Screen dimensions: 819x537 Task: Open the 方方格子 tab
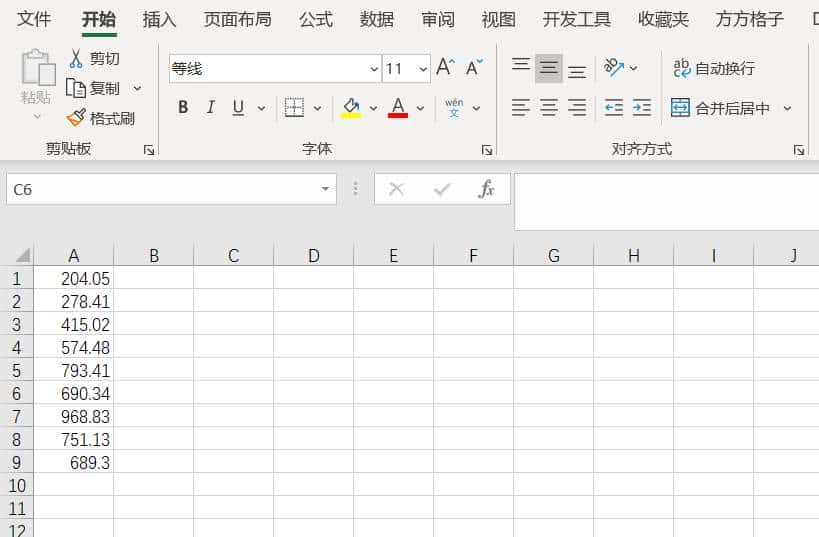click(x=750, y=19)
